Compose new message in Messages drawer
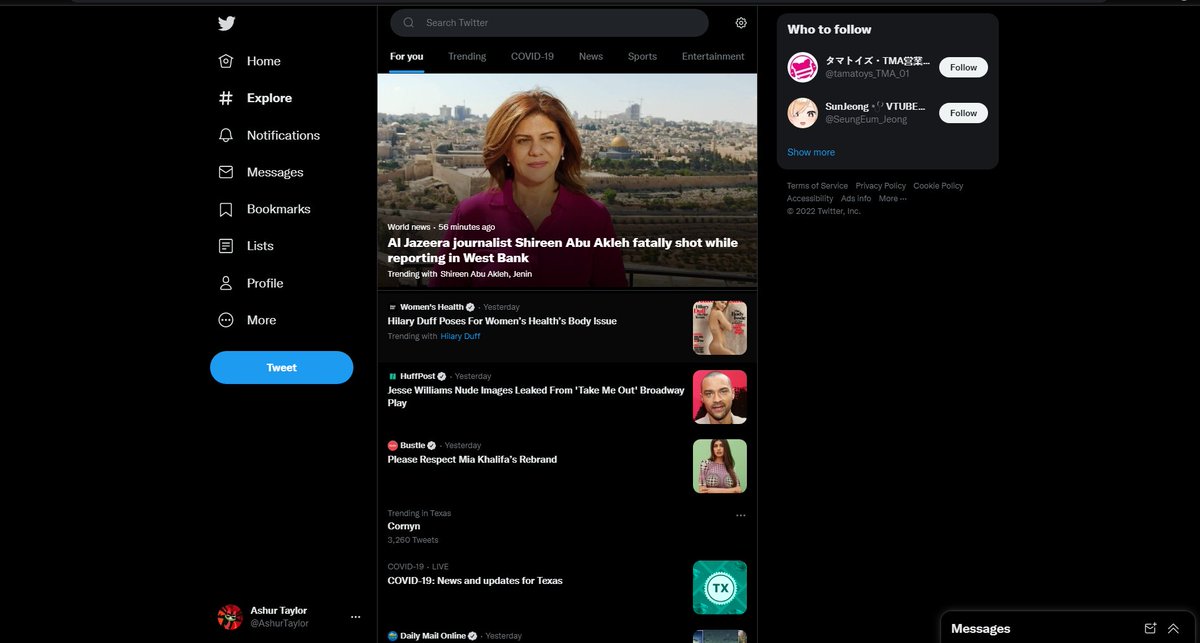This screenshot has height=643, width=1200. 1150,628
